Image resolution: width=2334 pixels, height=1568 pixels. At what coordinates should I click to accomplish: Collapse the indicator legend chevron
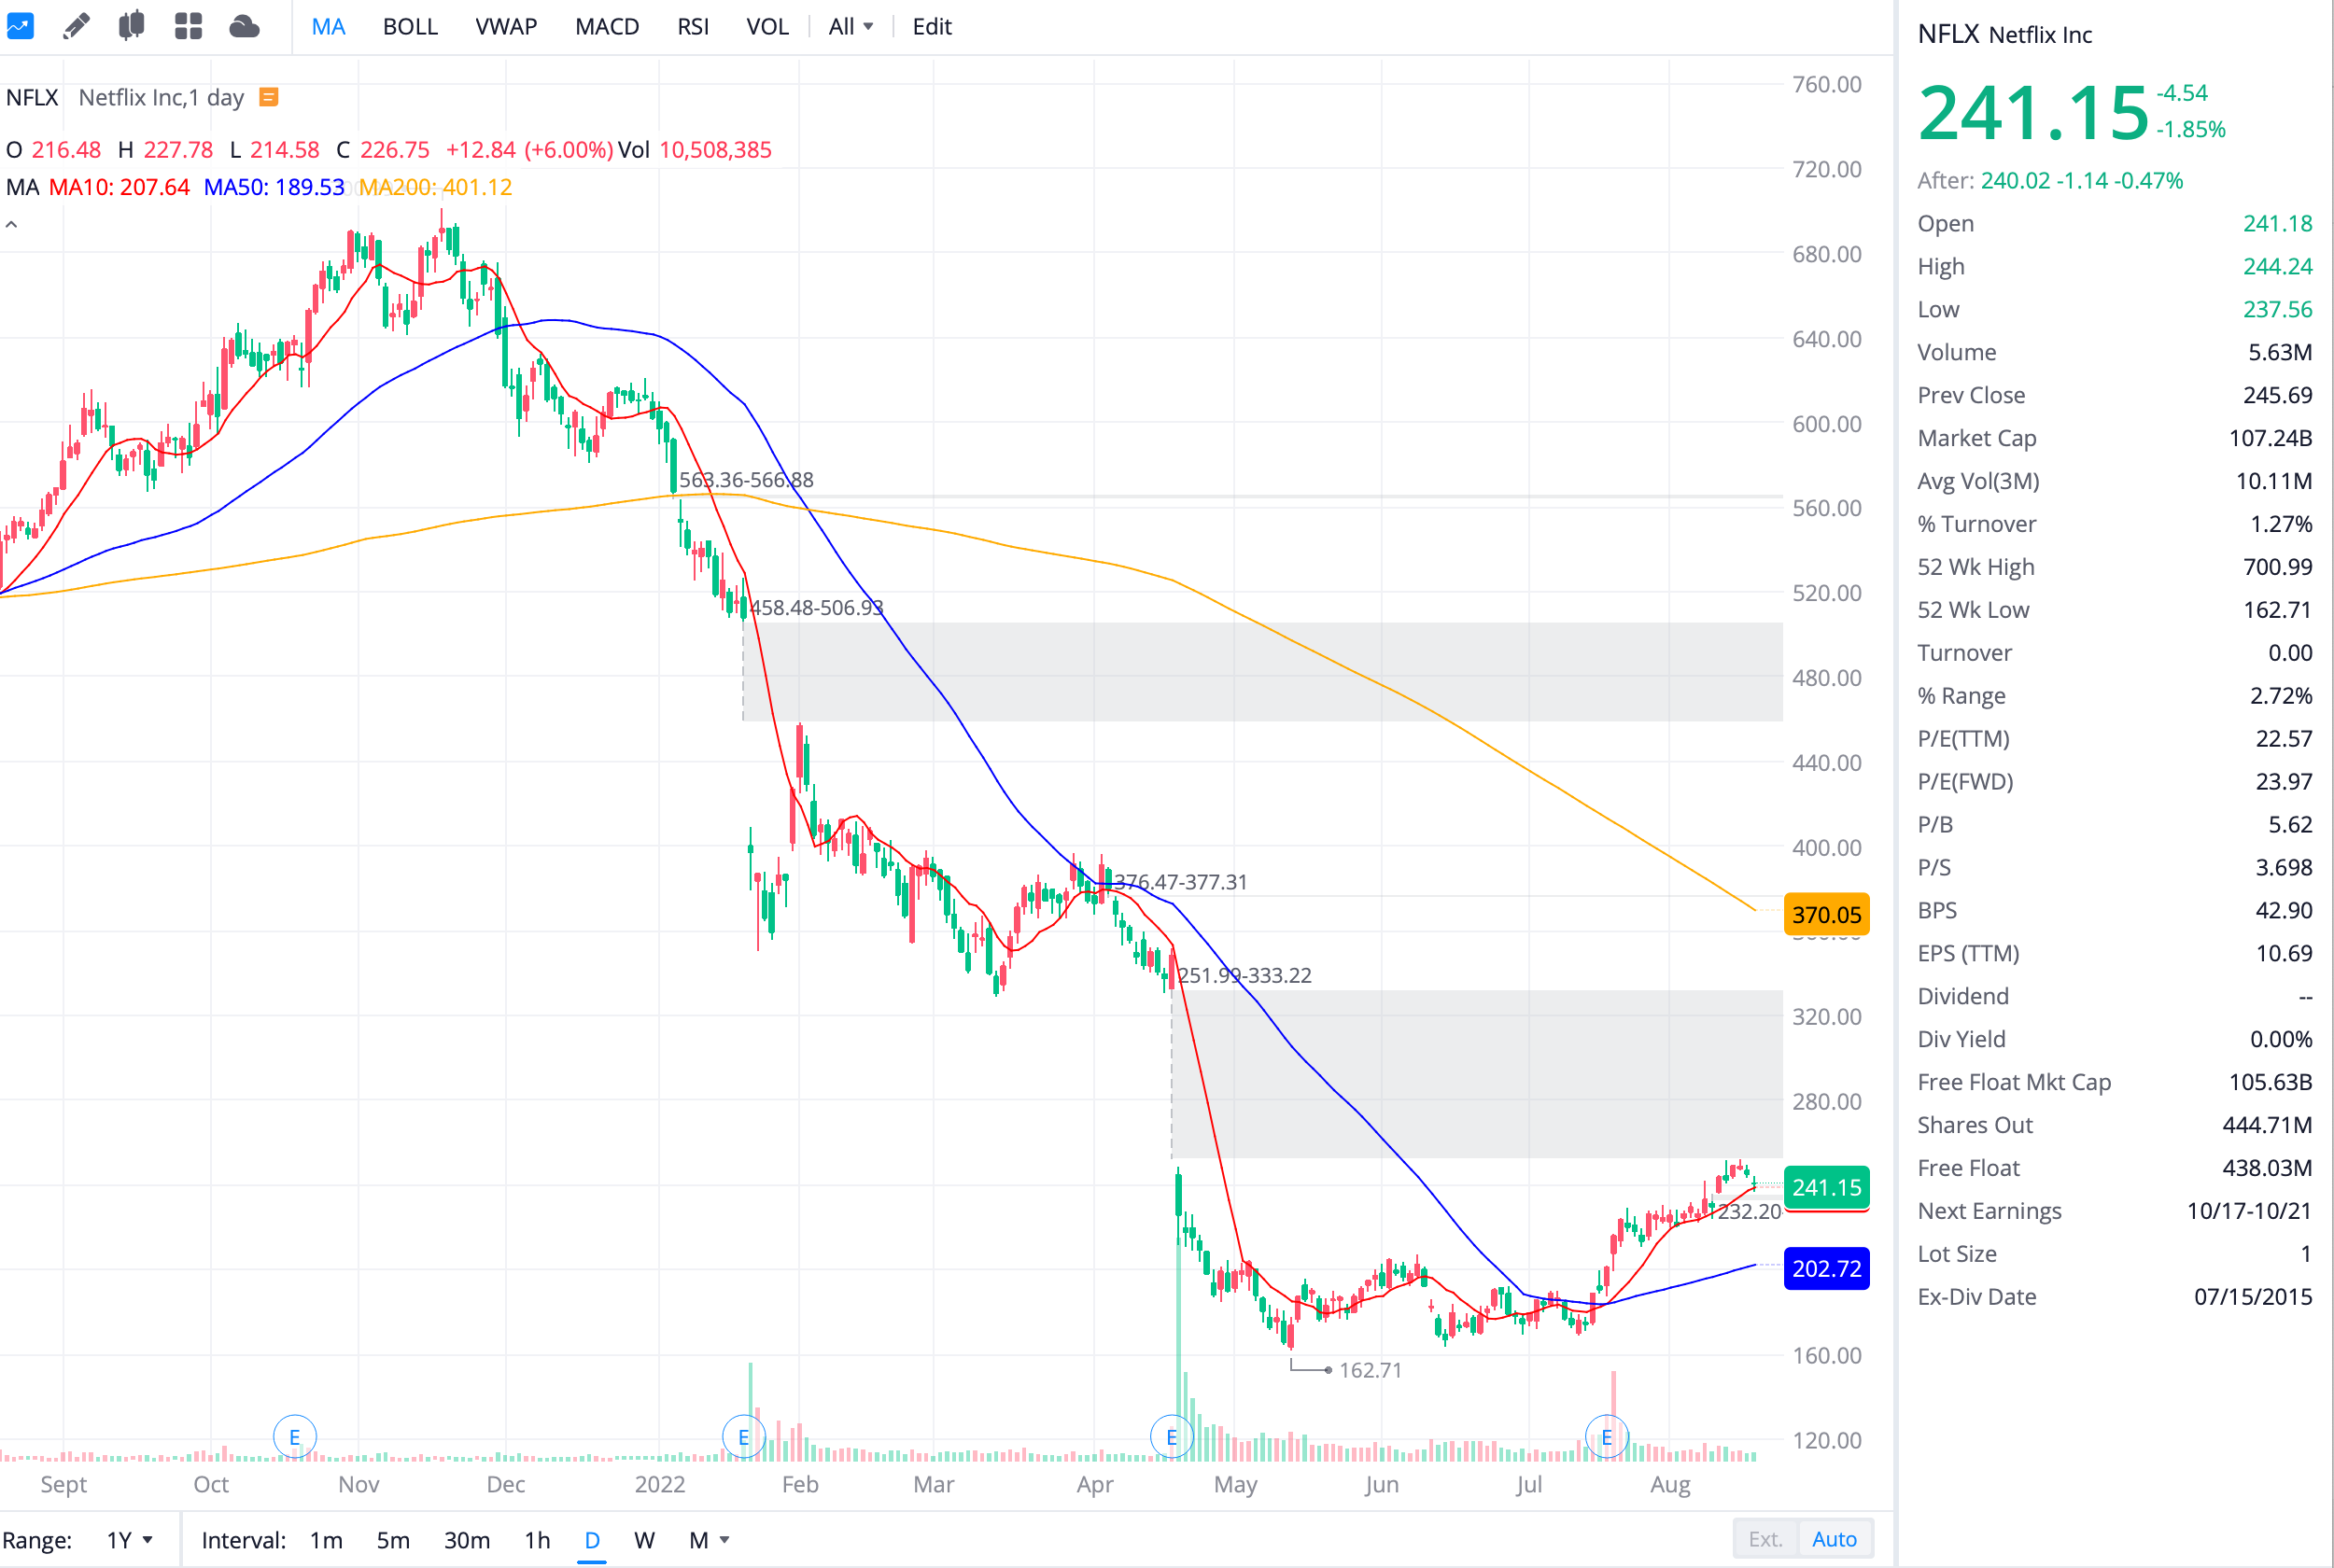tap(12, 225)
